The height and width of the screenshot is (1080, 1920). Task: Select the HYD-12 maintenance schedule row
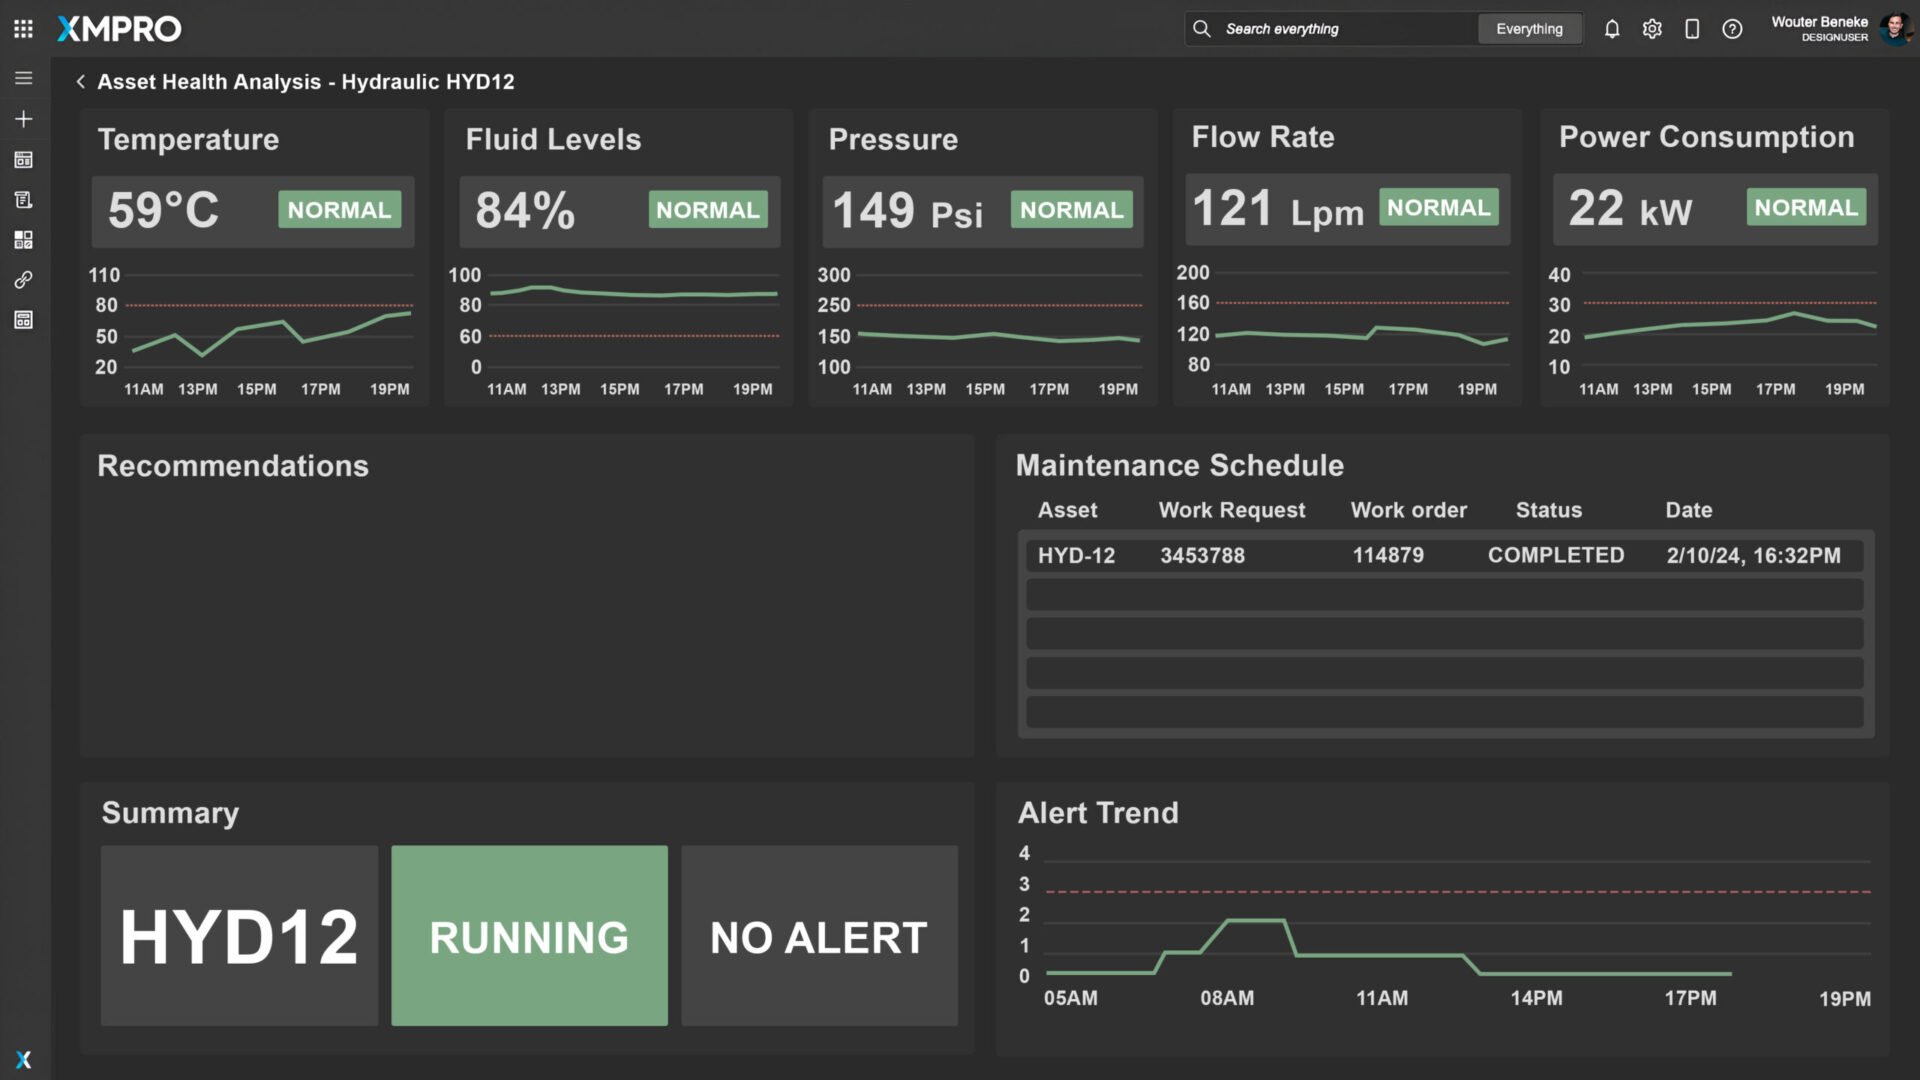(1444, 556)
